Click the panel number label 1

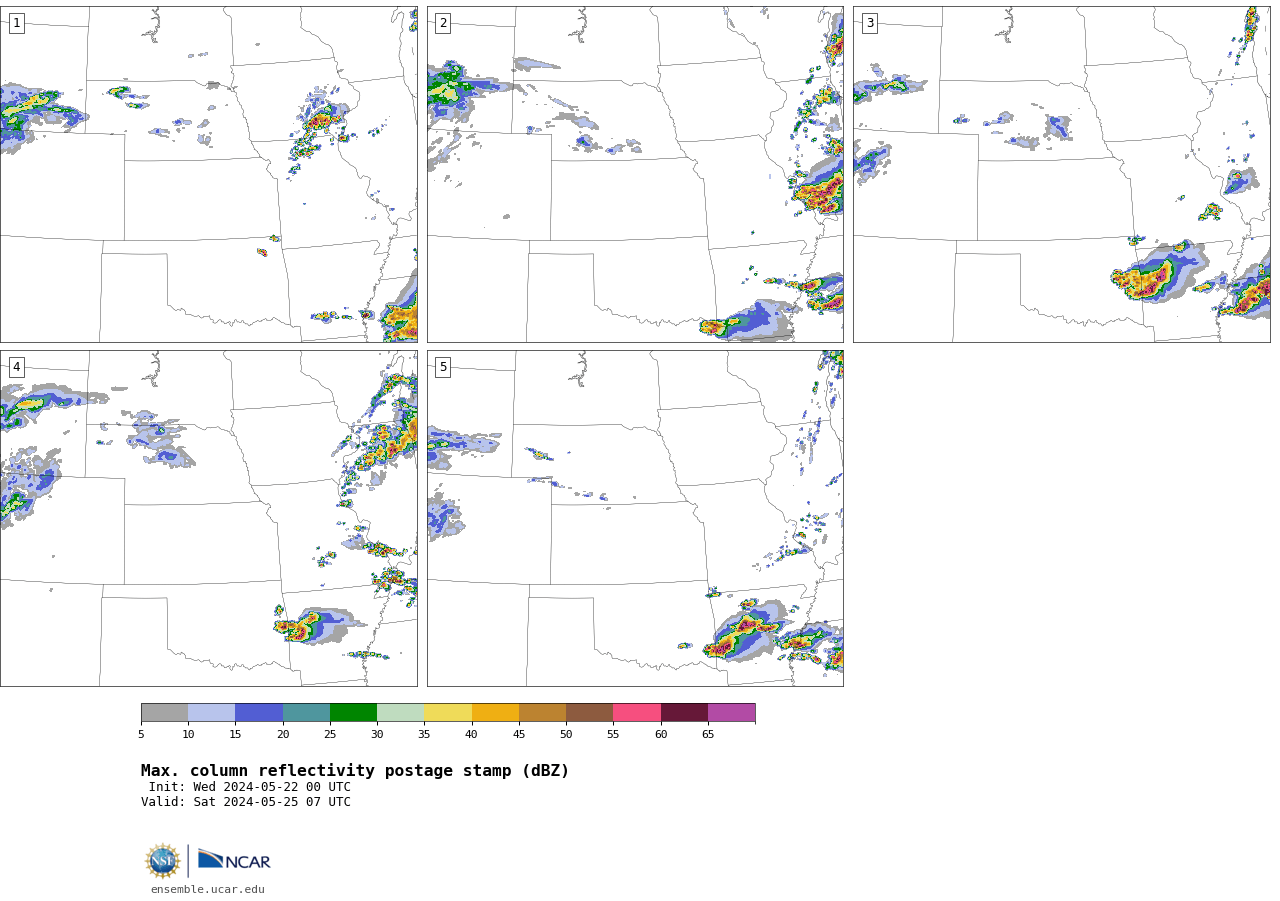16,23
